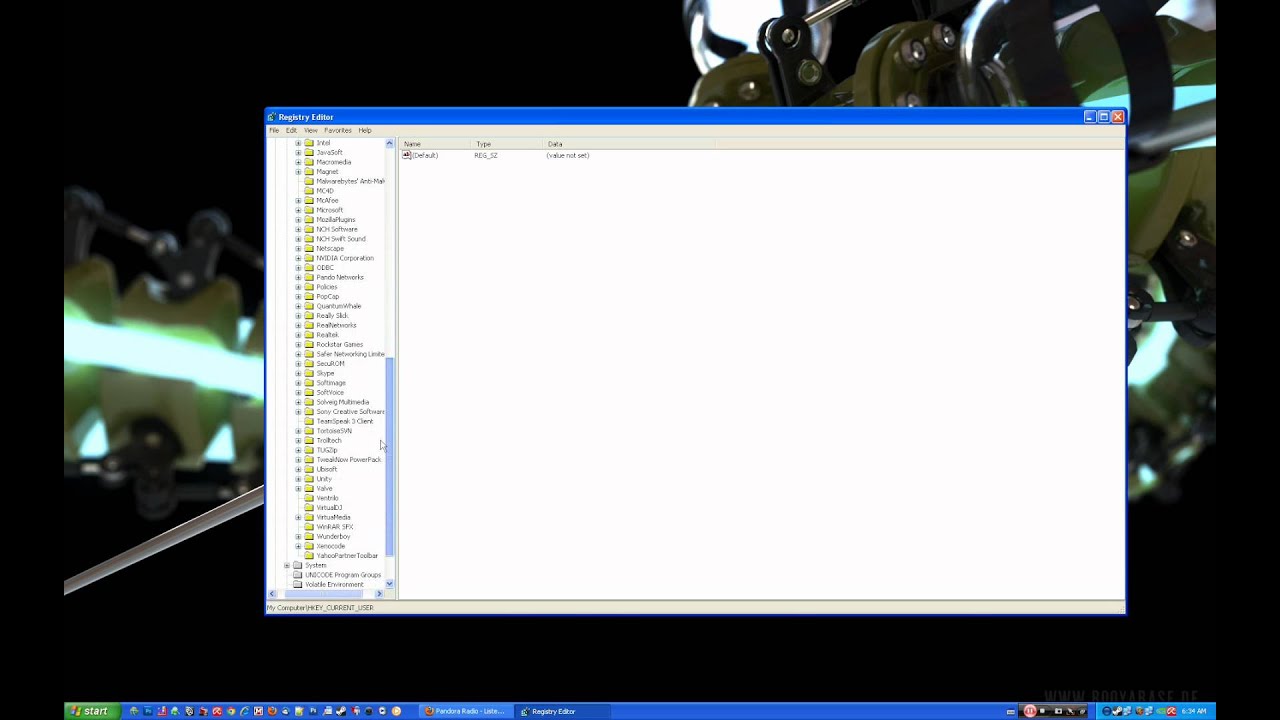The height and width of the screenshot is (720, 1280).
Task: Select the YahooPartnerToolbar key
Action: pos(347,556)
